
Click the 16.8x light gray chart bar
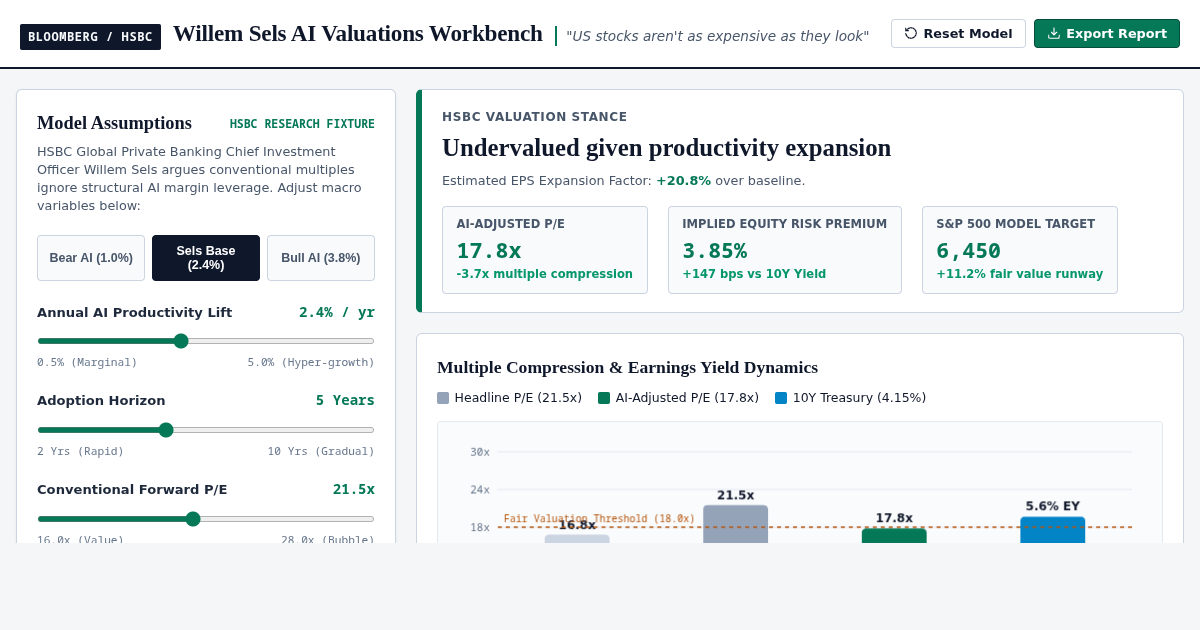pos(577,539)
